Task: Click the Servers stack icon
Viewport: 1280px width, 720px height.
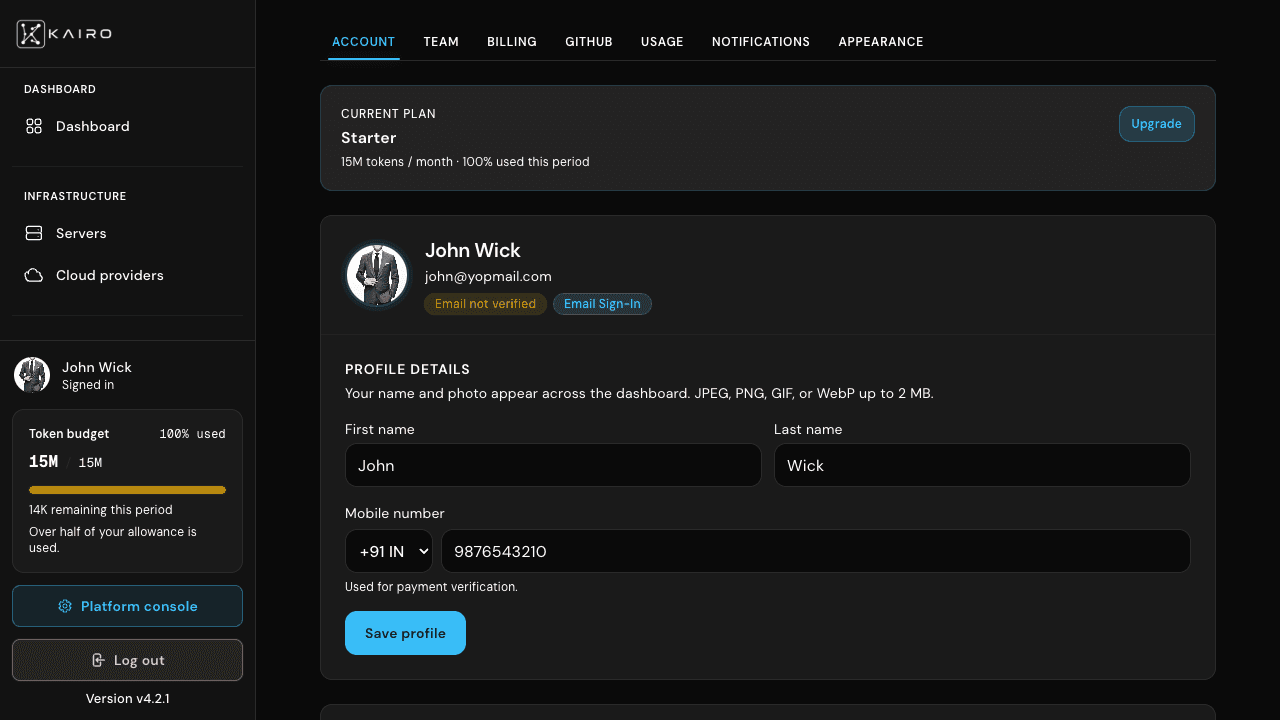Action: [34, 233]
